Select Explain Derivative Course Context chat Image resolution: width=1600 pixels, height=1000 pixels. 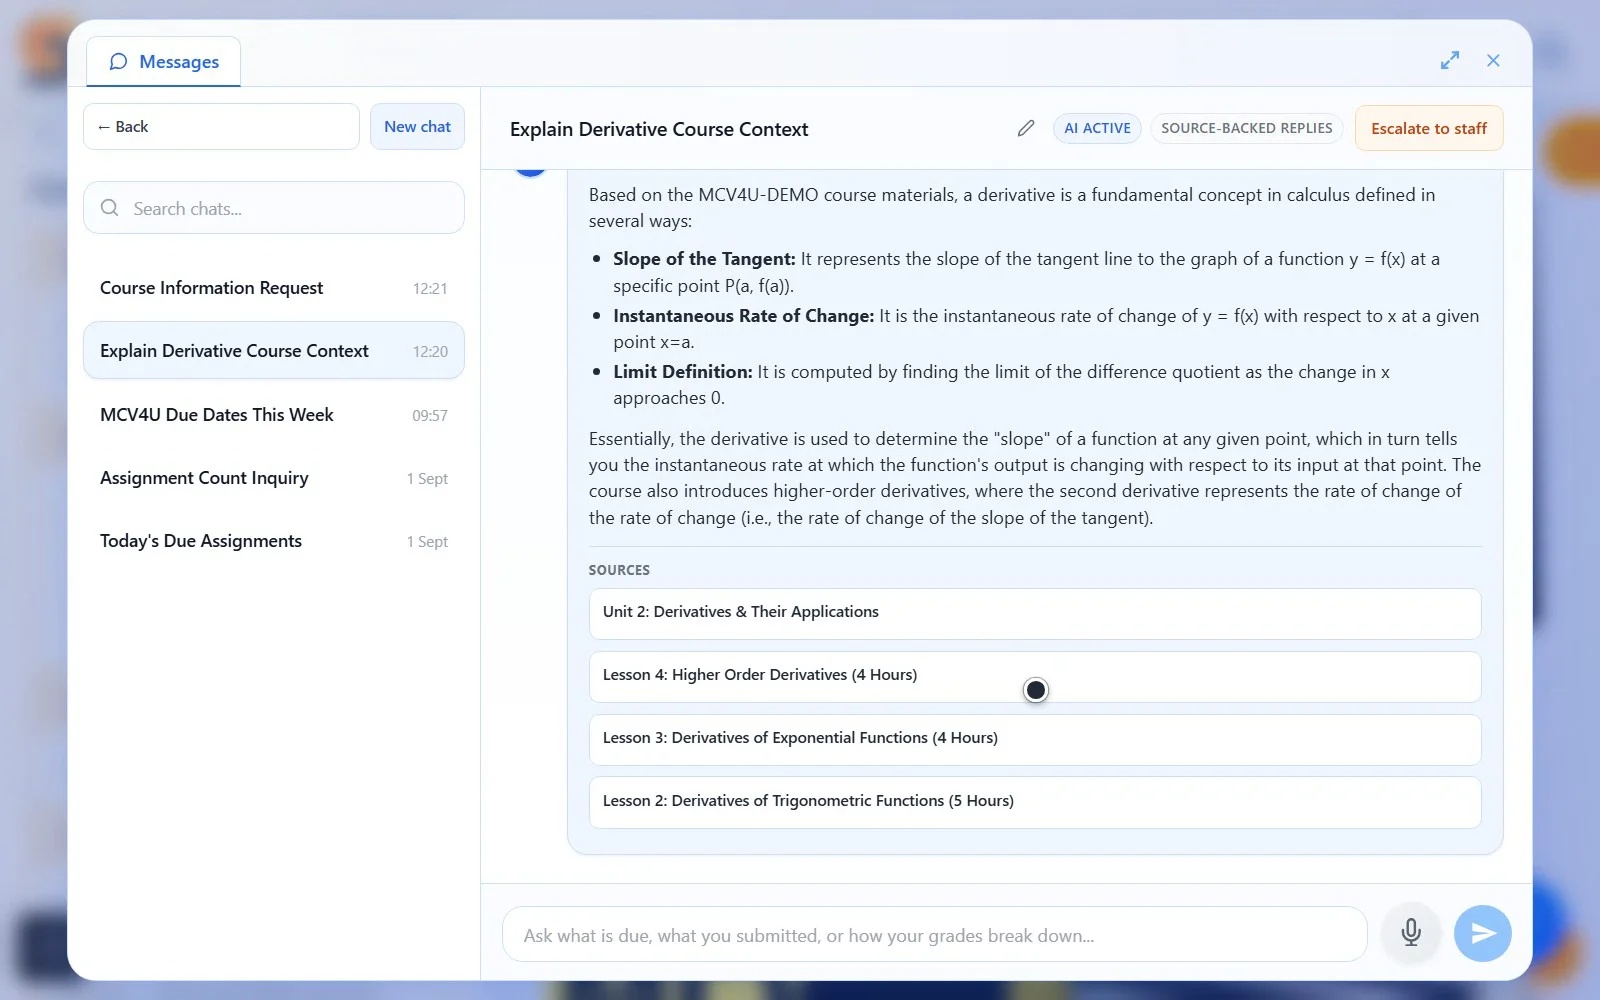[274, 351]
